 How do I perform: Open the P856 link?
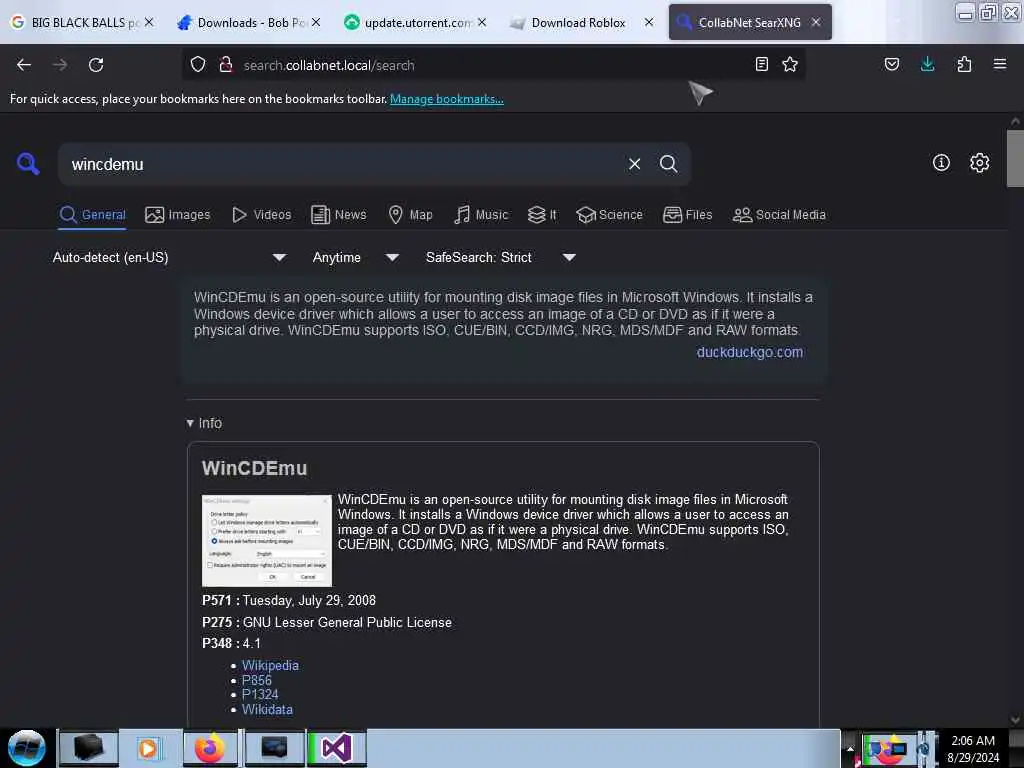[x=257, y=680]
